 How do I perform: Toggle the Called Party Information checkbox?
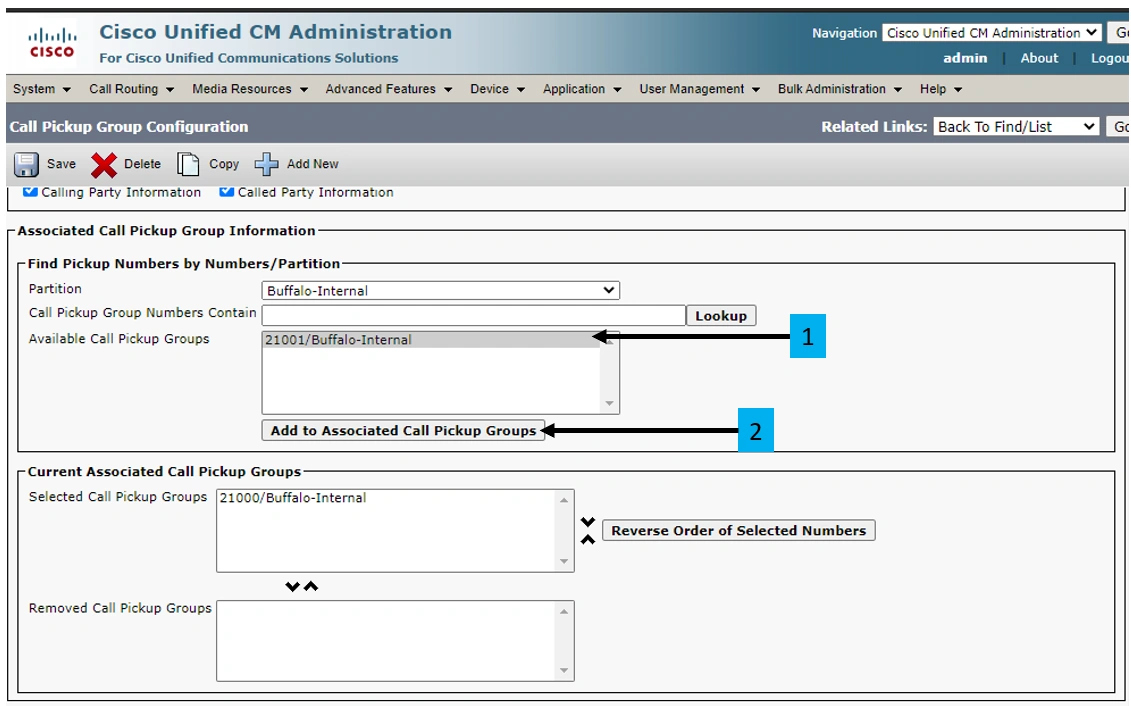(x=227, y=192)
